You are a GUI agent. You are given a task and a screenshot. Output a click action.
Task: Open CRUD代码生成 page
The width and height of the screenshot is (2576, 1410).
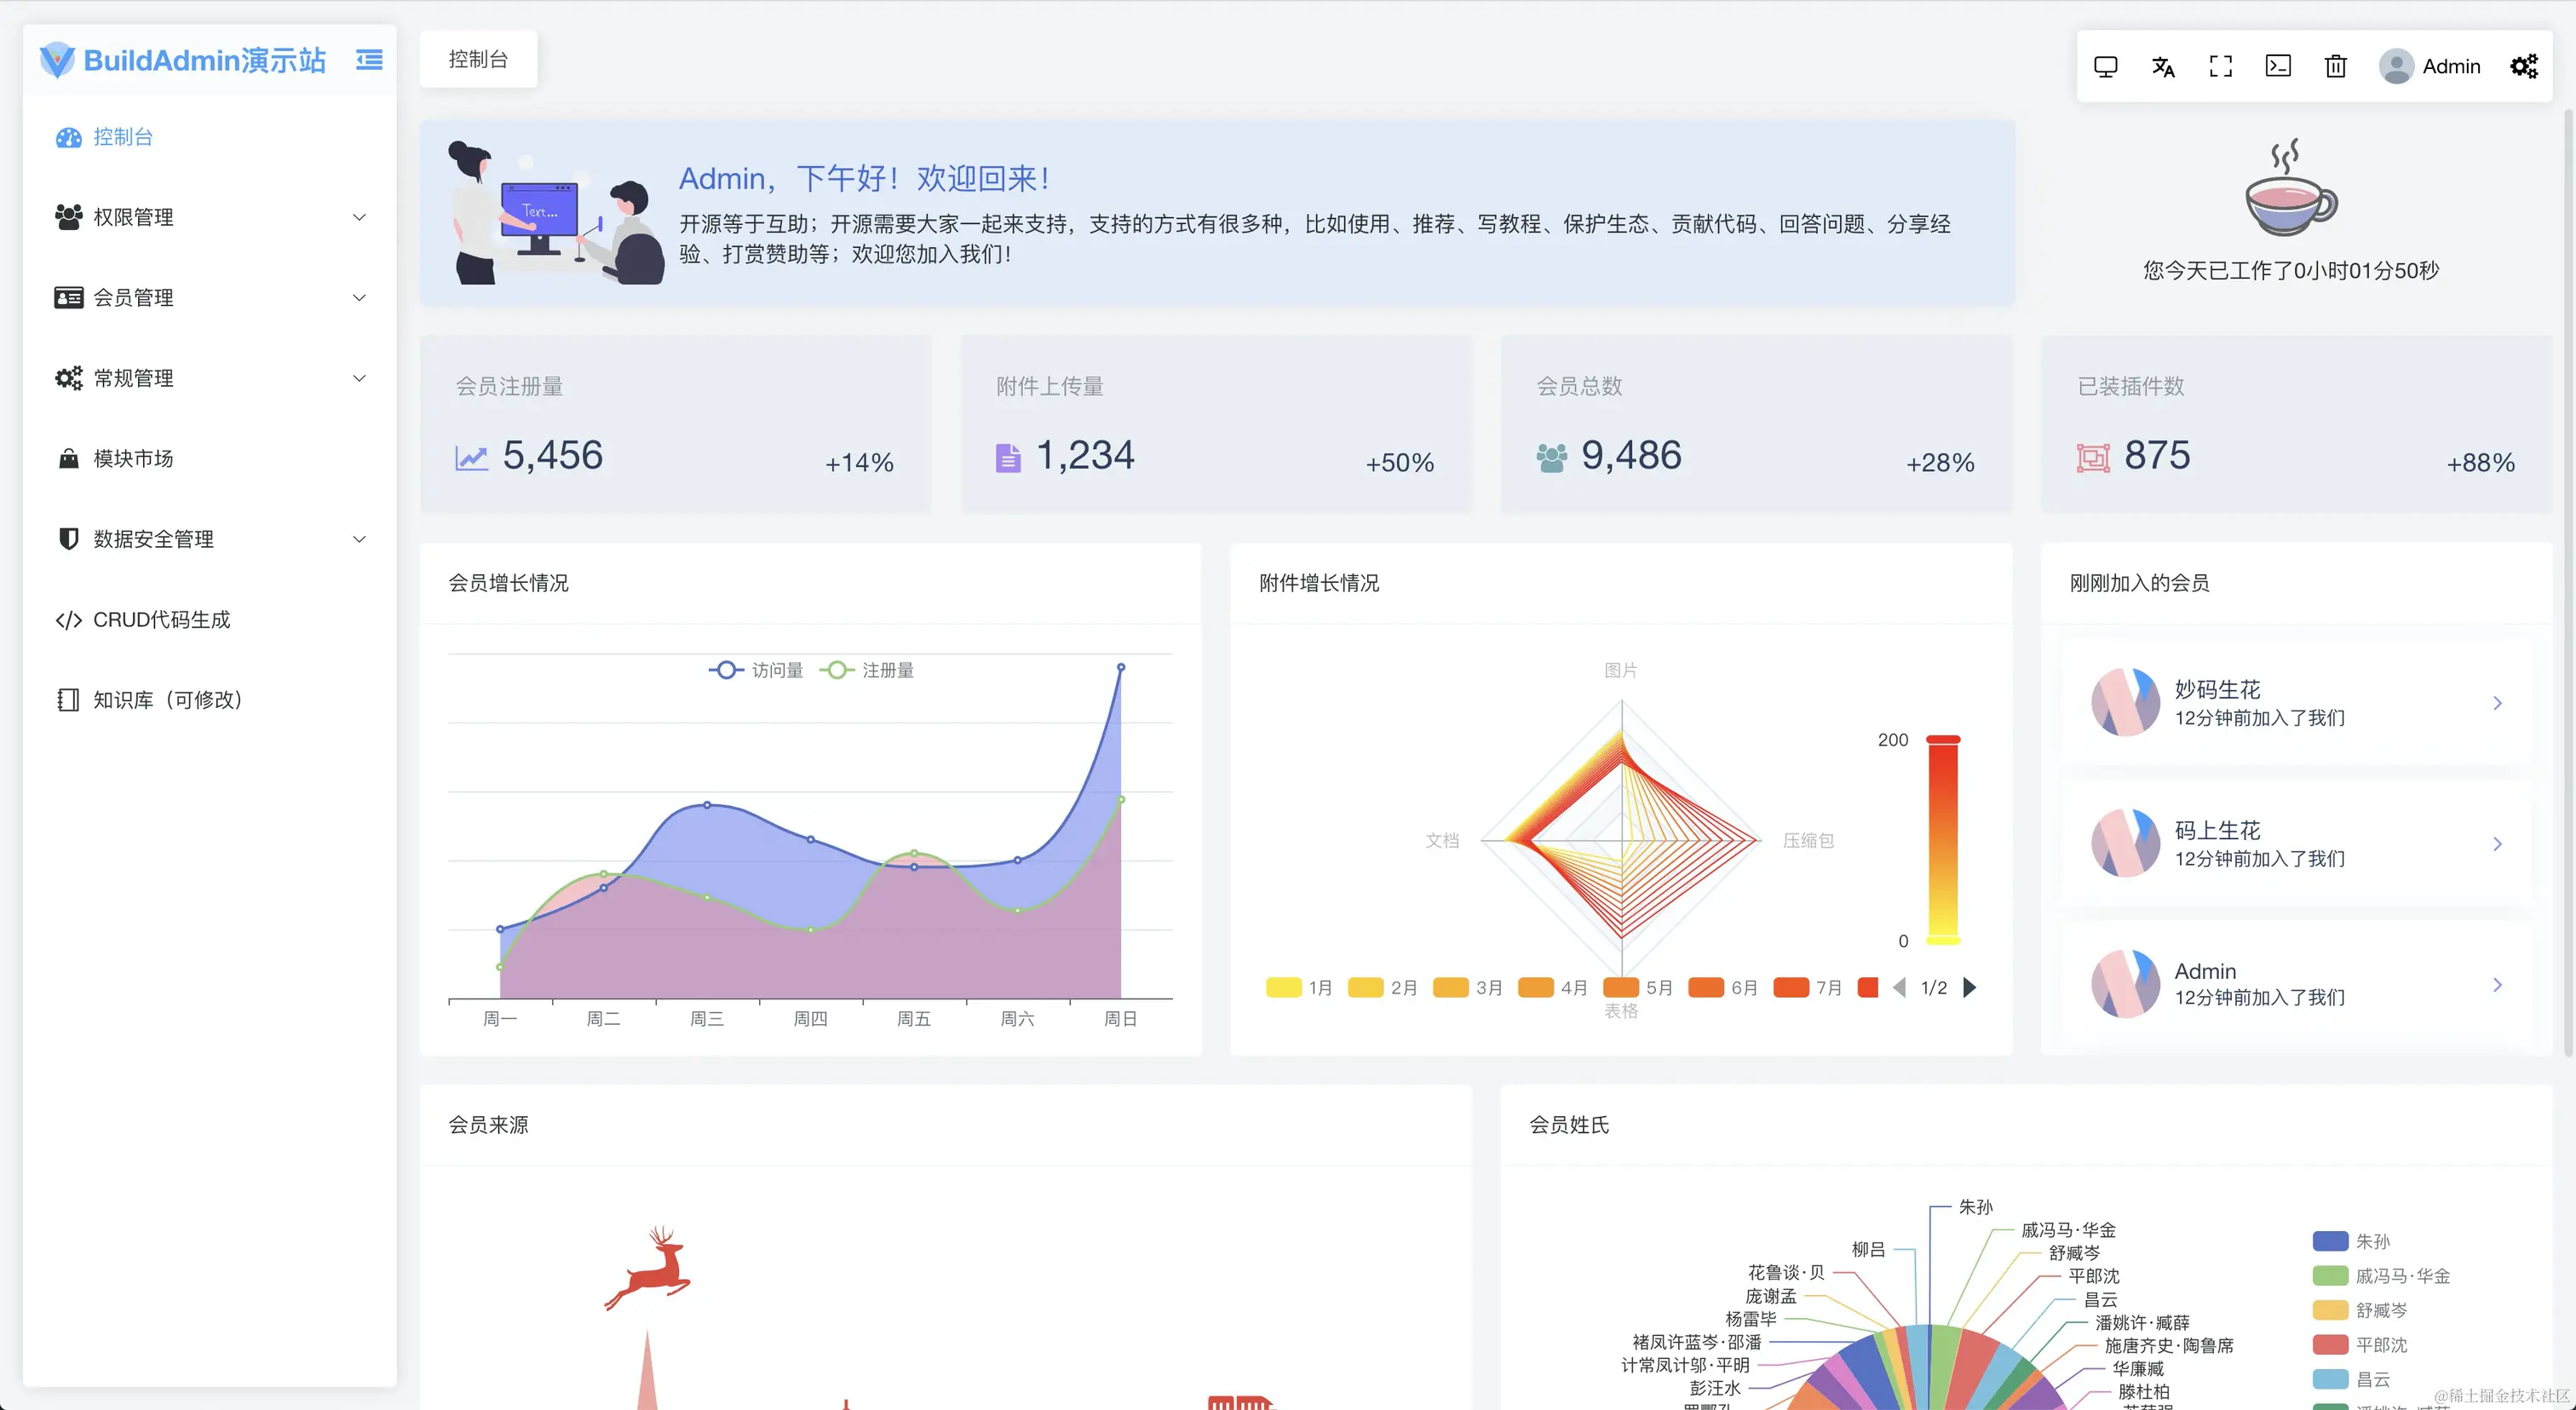(161, 620)
